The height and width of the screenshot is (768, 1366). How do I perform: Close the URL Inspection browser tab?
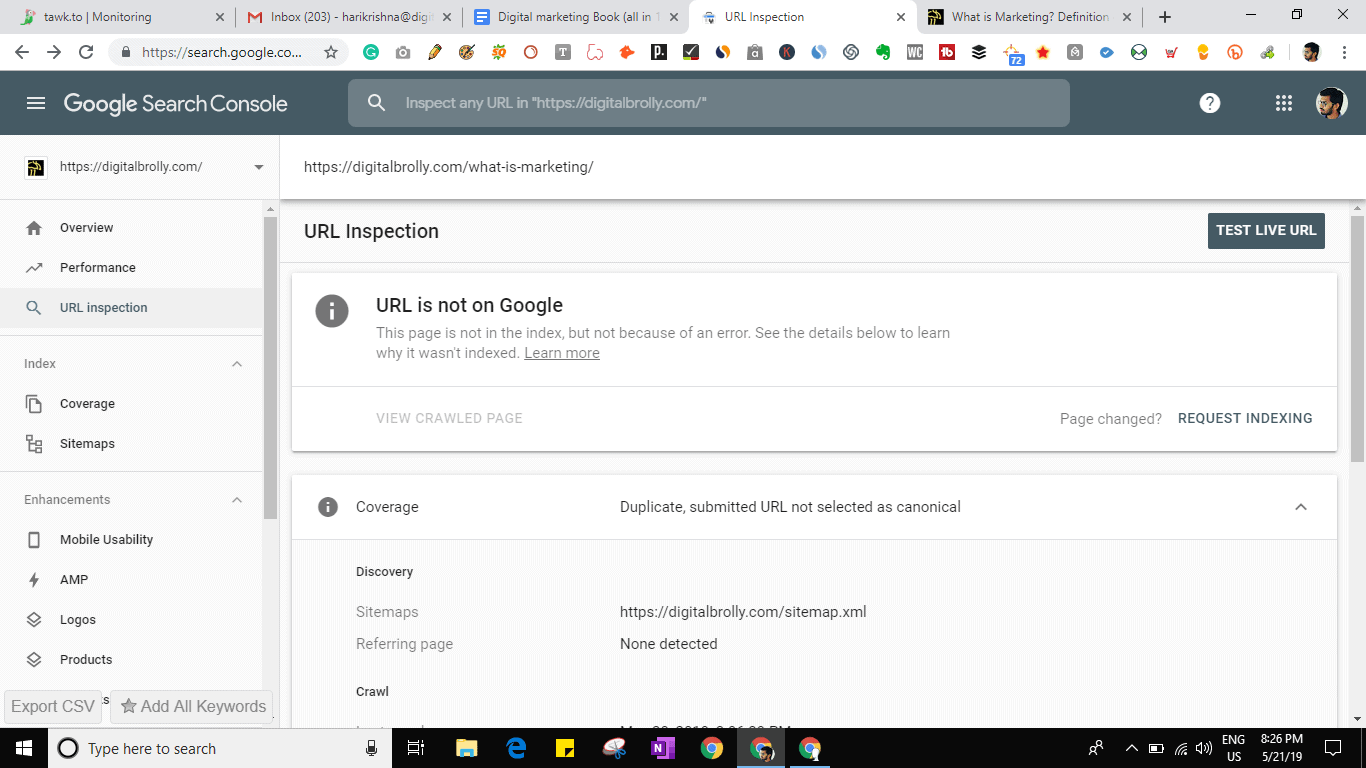(901, 17)
